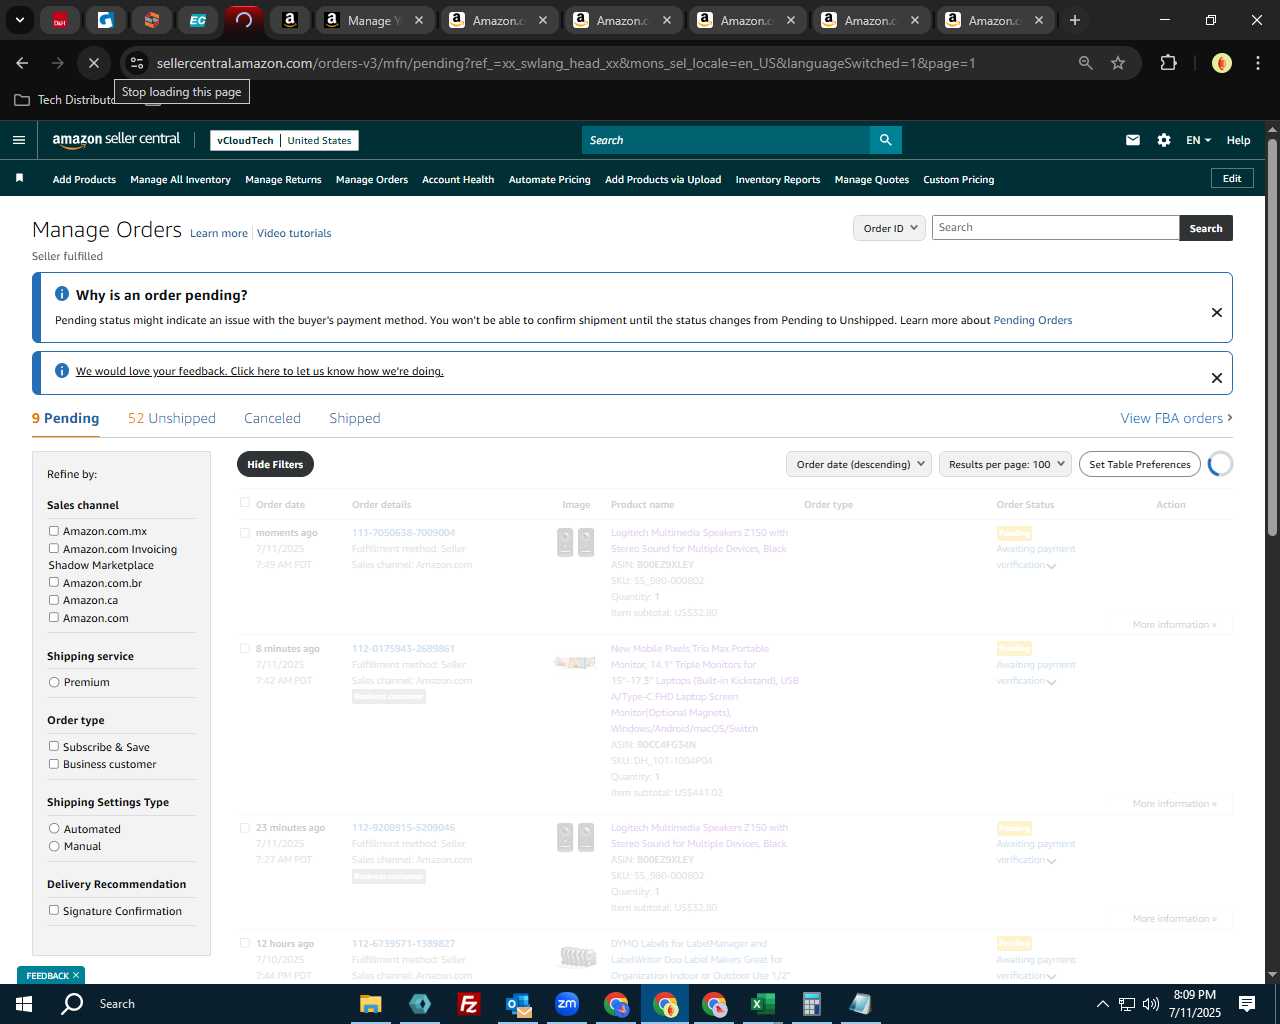Open File Explorer from taskbar
Screen dimensions: 1280x1024
pyautogui.click(x=371, y=1004)
